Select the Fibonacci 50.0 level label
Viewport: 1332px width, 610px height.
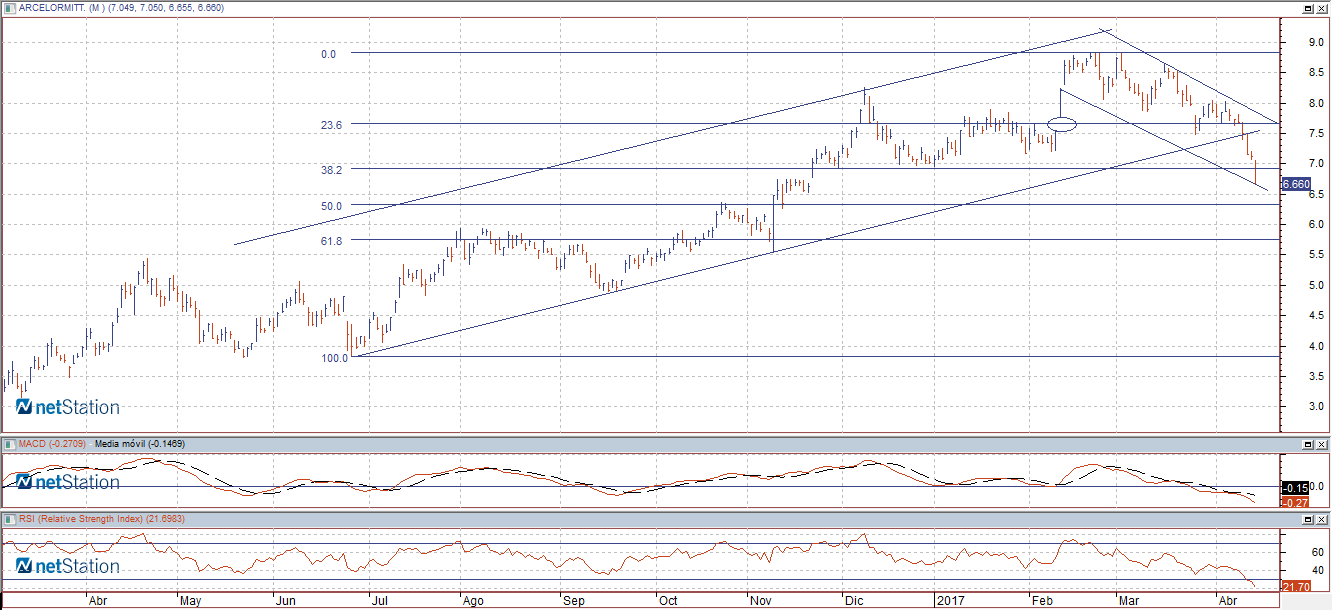[x=332, y=206]
